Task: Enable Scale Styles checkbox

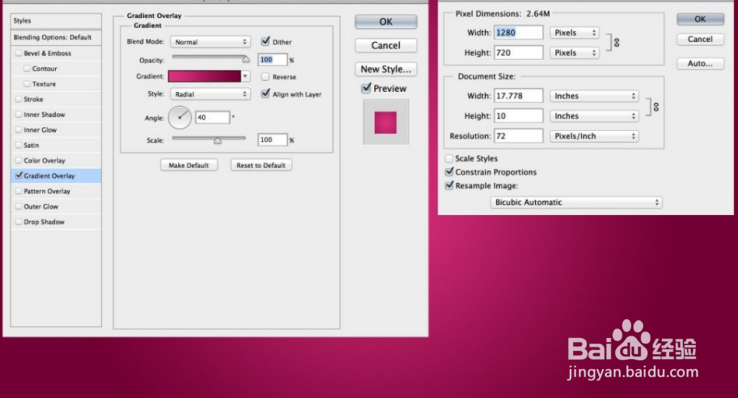Action: click(449, 158)
